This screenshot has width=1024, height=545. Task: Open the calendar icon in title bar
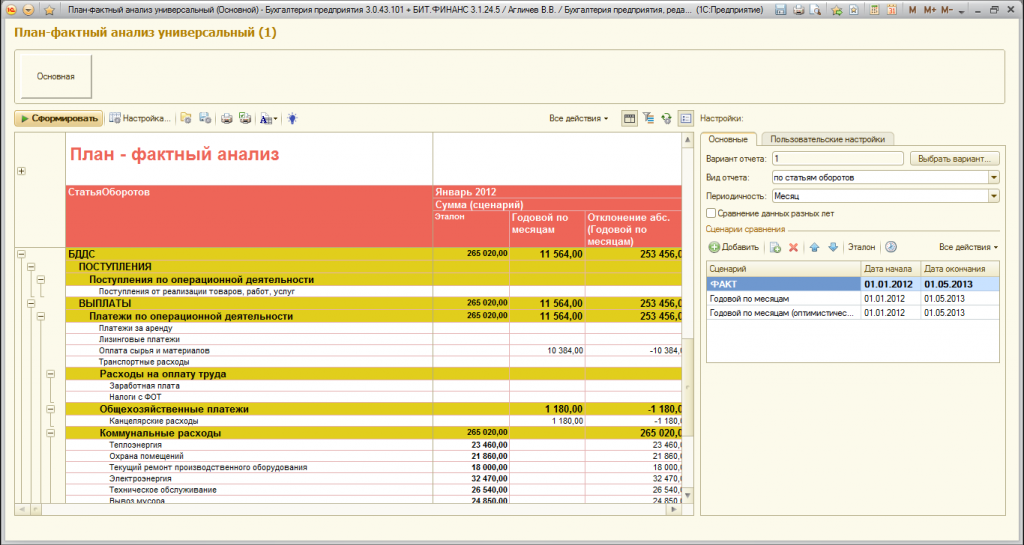pyautogui.click(x=892, y=9)
